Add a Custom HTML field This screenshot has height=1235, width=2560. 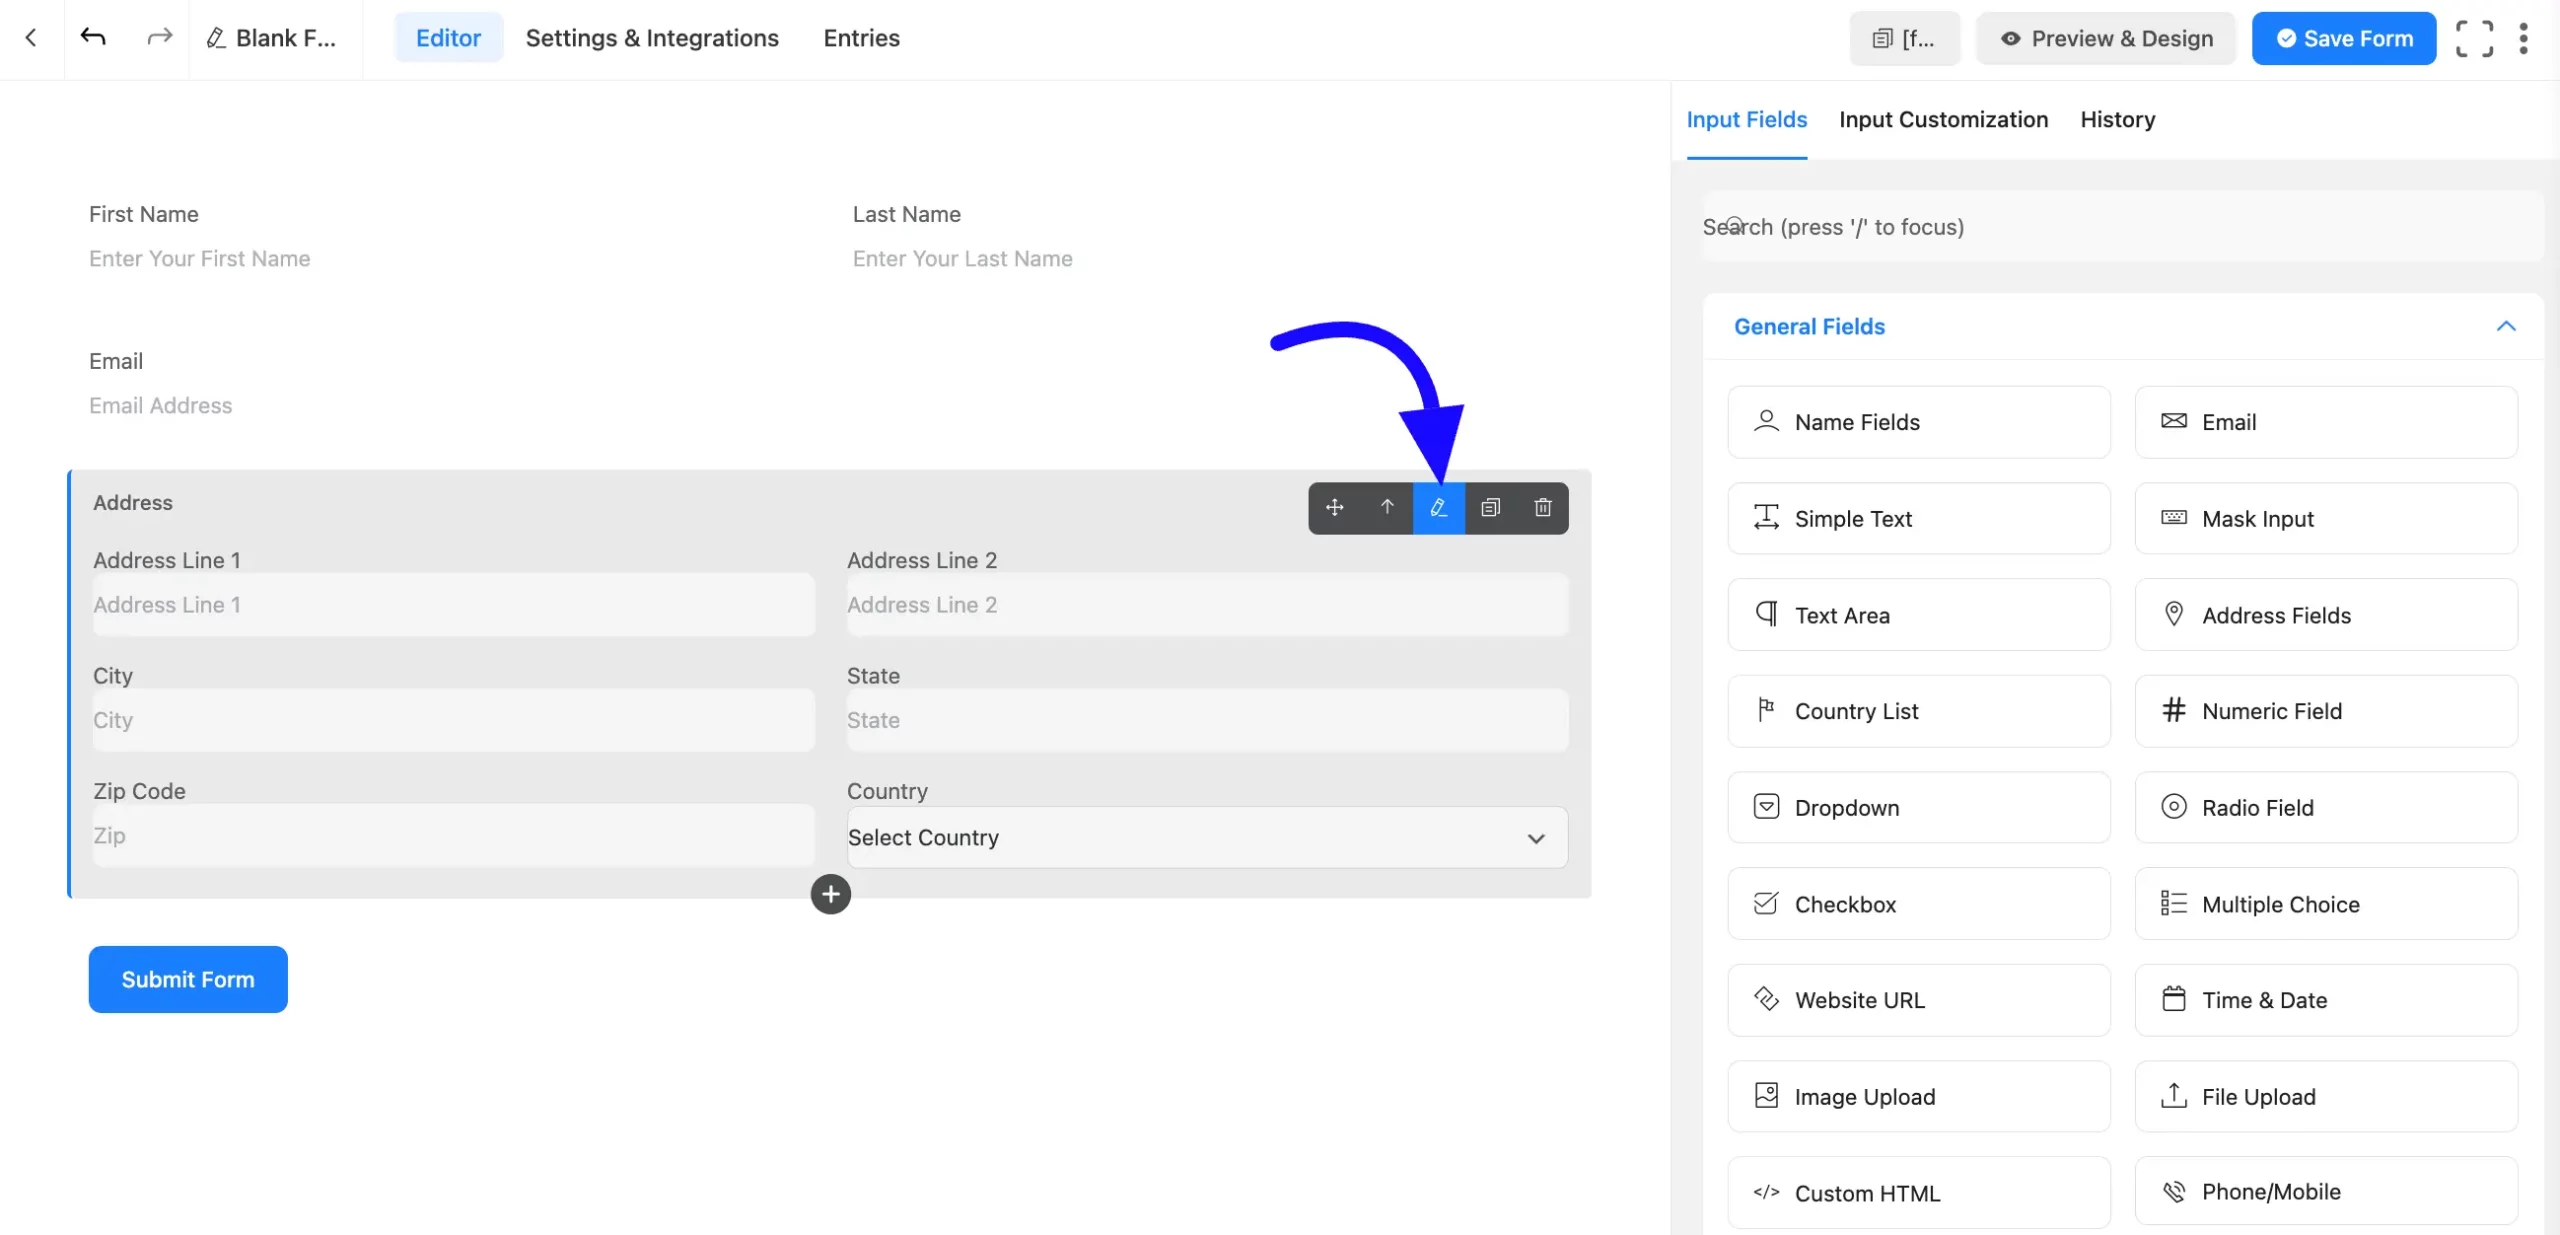1918,1192
